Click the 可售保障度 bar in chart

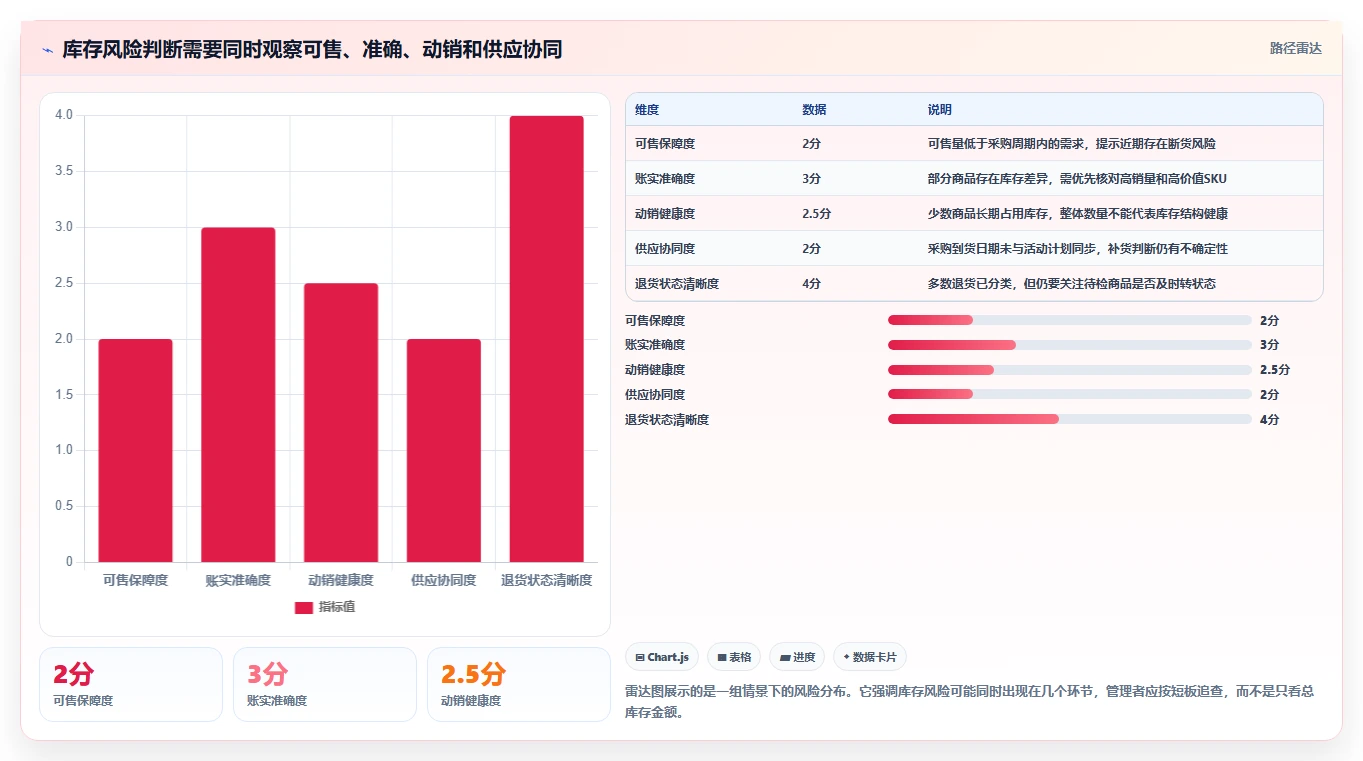(x=135, y=450)
